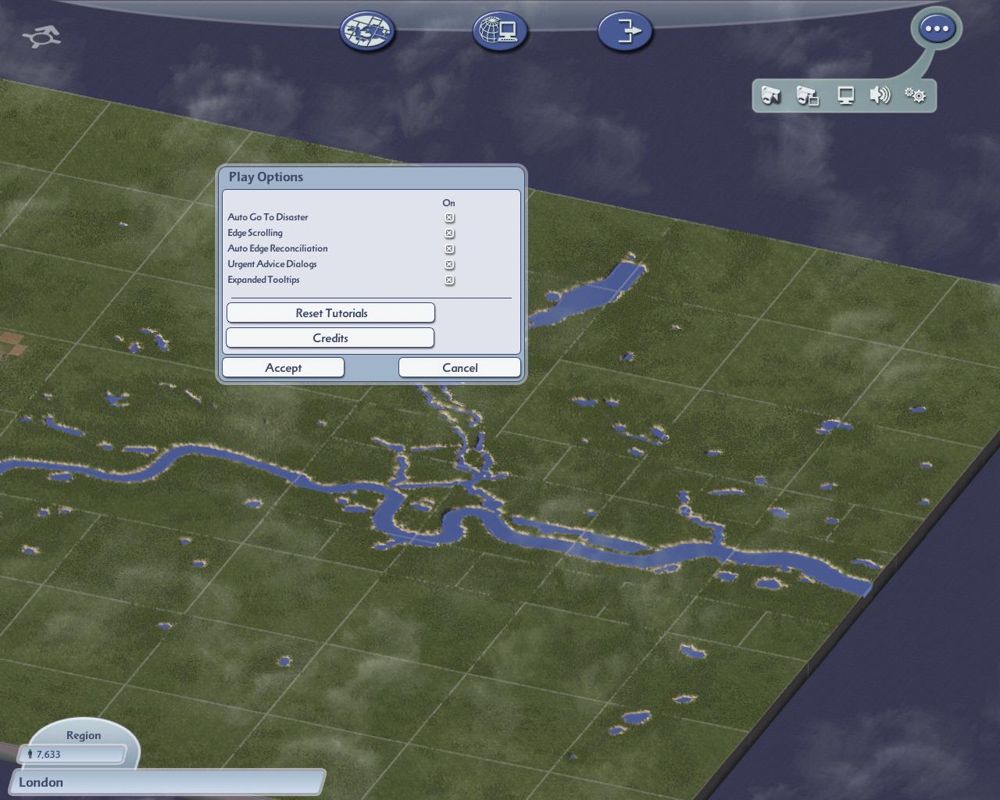This screenshot has height=800, width=1000.
Task: Open the Credits screen
Action: [330, 337]
